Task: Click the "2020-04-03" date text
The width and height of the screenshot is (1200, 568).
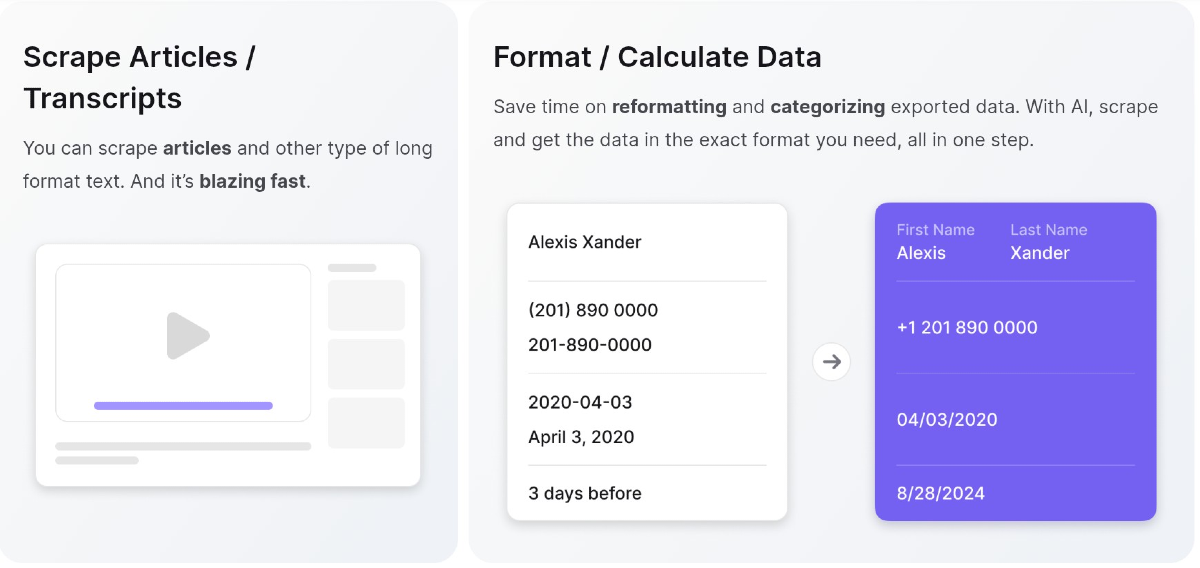Action: pyautogui.click(x=580, y=402)
